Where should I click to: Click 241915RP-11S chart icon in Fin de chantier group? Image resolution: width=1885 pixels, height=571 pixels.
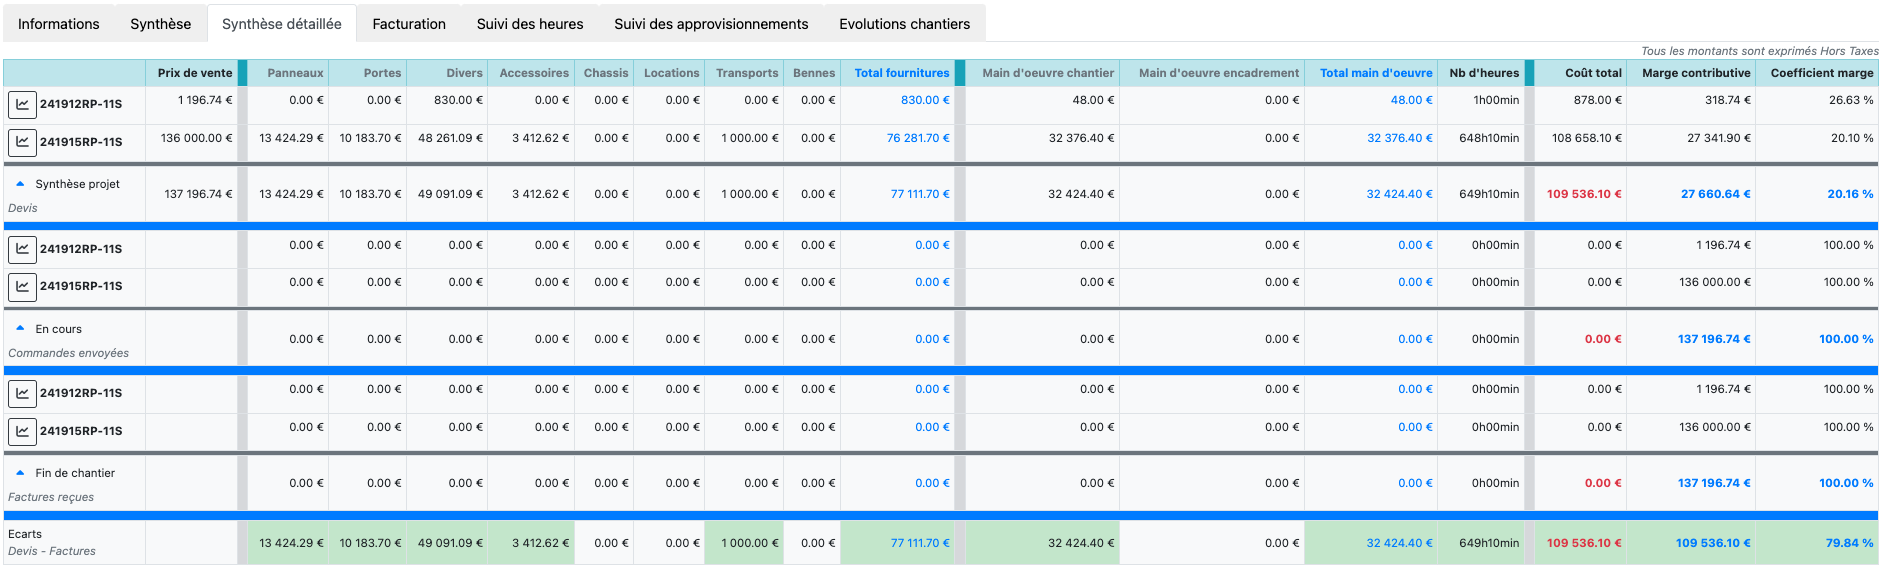point(22,431)
